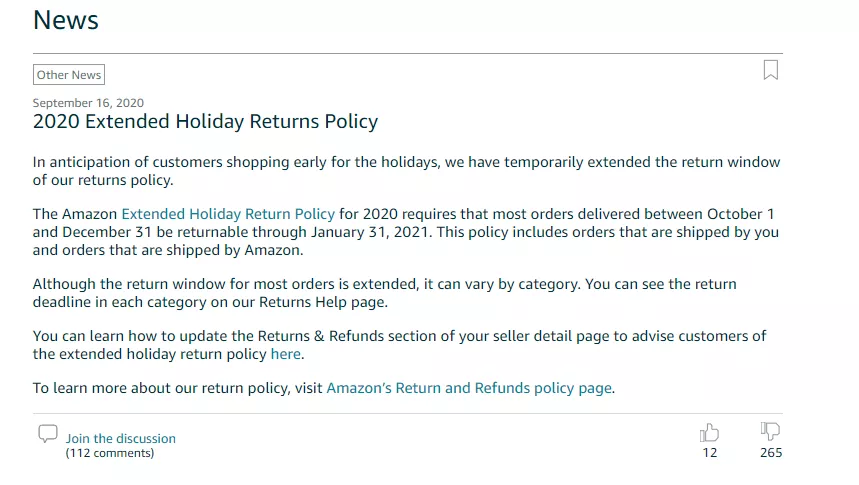
Task: Click the September 16, 2020 date
Action: click(88, 103)
